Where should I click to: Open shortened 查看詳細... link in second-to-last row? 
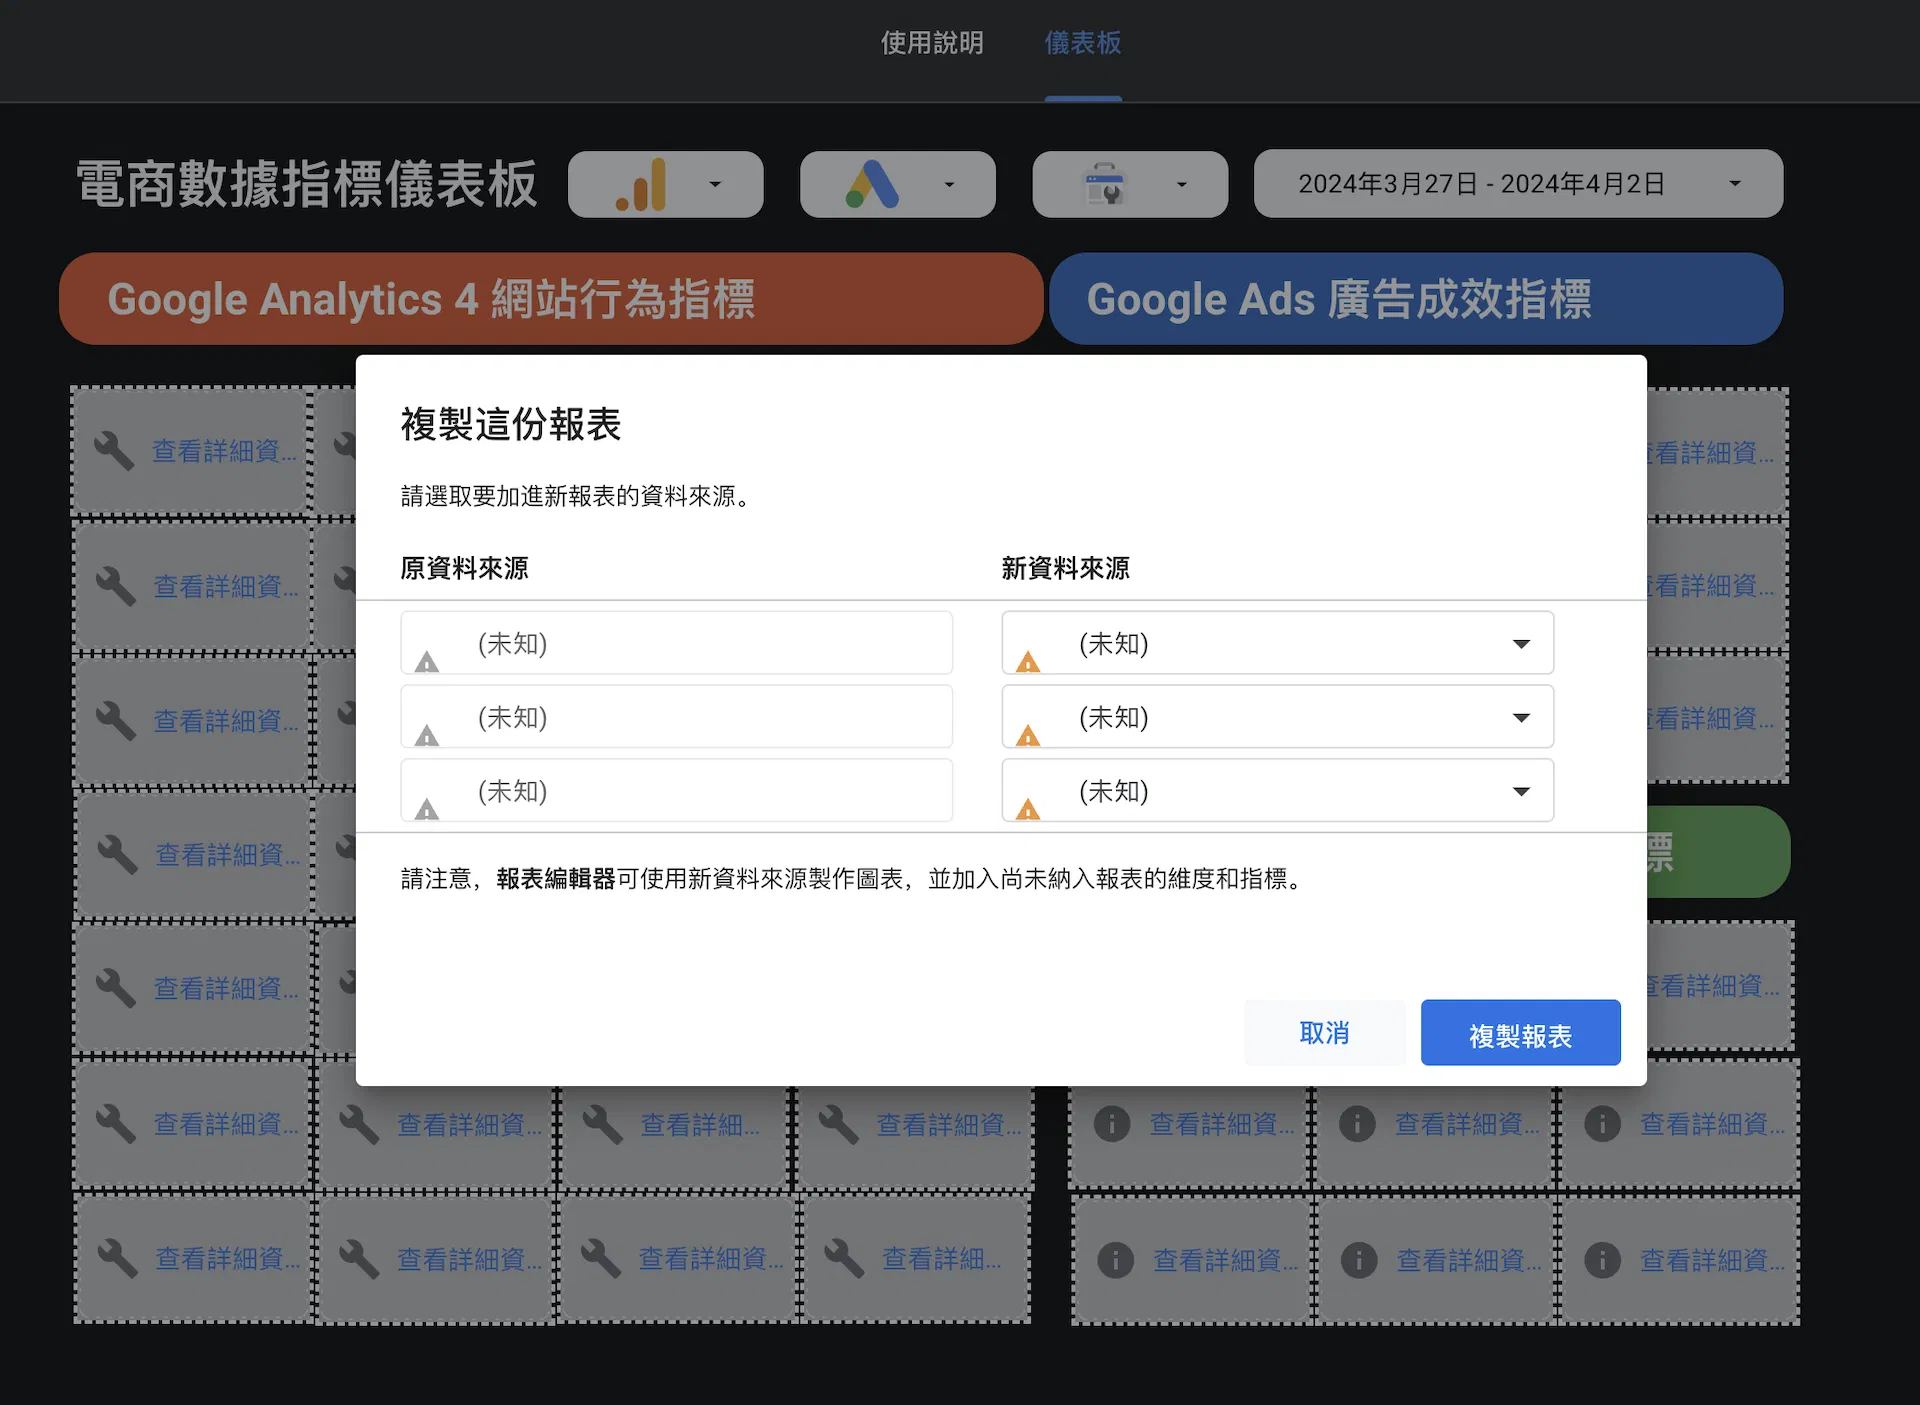[701, 1125]
